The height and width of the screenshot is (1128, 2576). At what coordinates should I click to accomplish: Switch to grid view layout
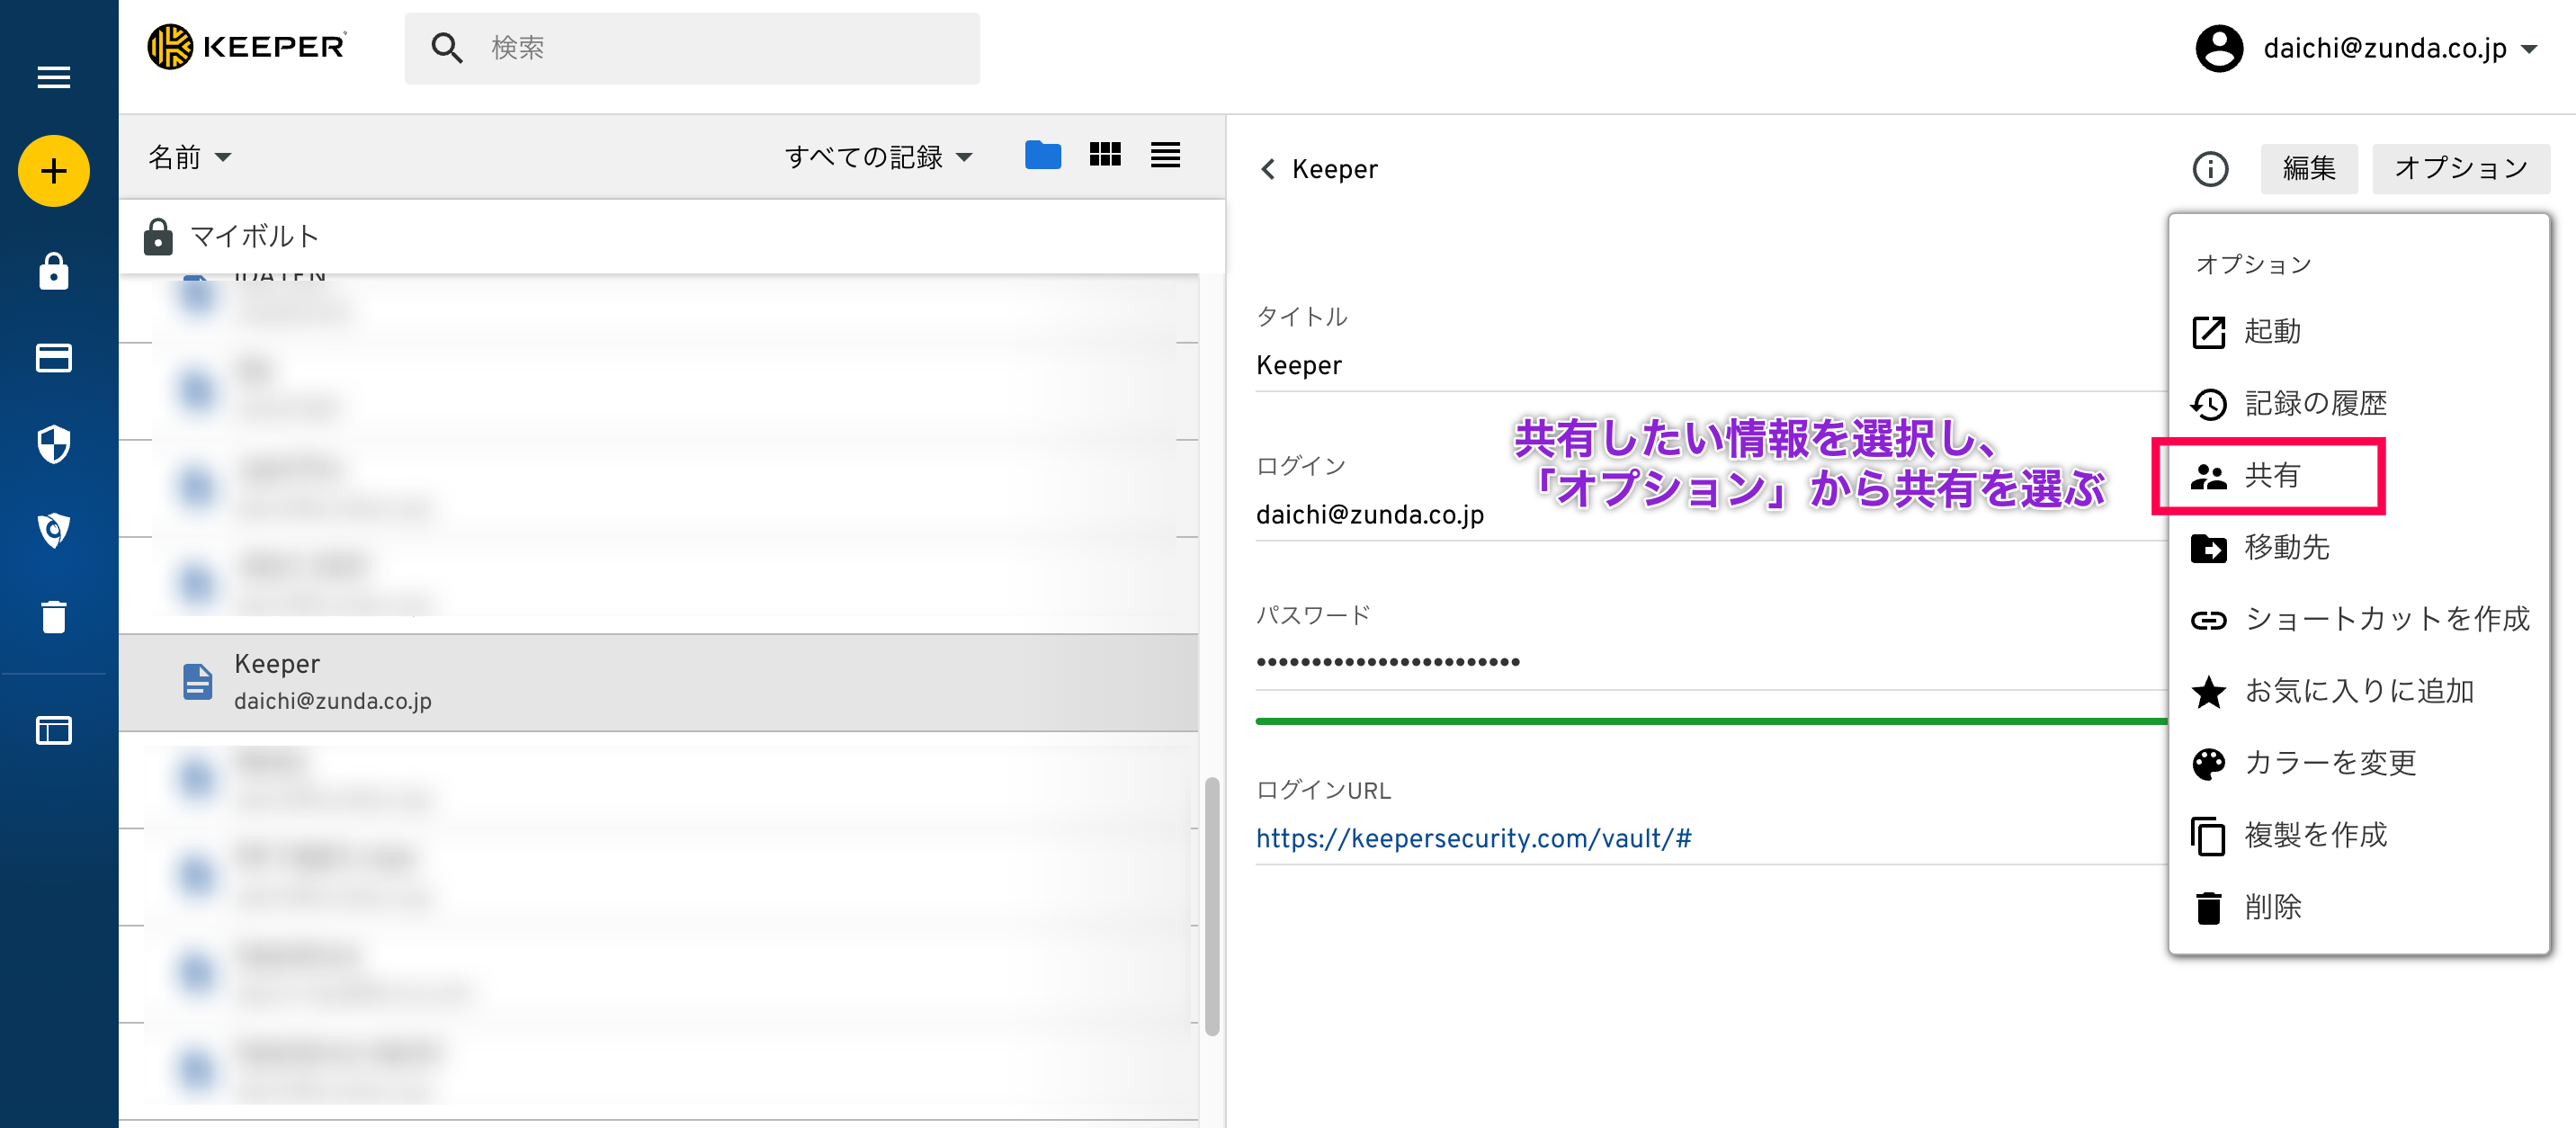pyautogui.click(x=1104, y=155)
